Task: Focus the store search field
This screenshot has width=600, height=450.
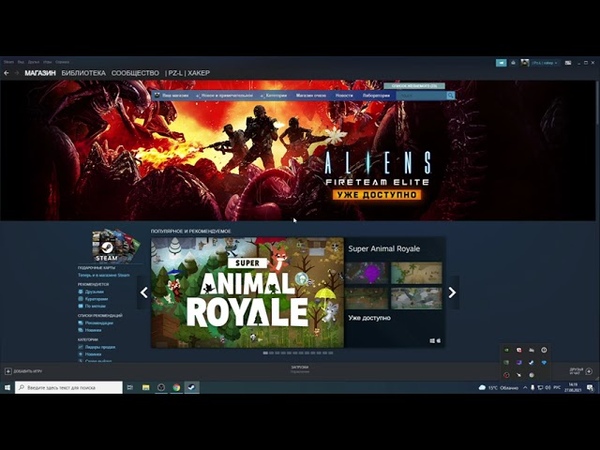Action: point(421,95)
